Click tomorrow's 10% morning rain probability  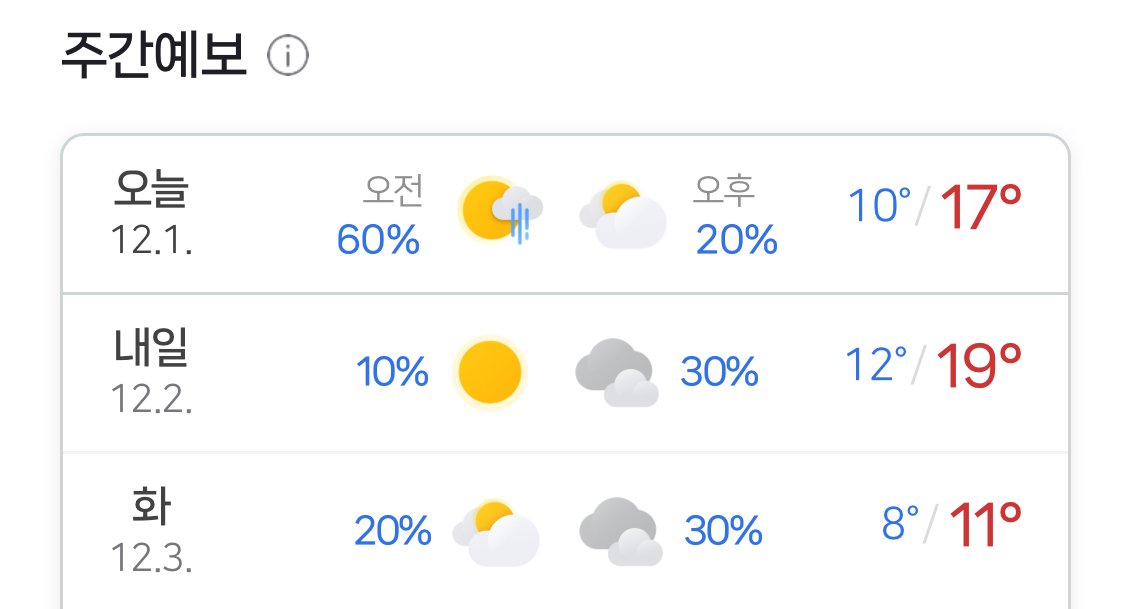[392, 372]
